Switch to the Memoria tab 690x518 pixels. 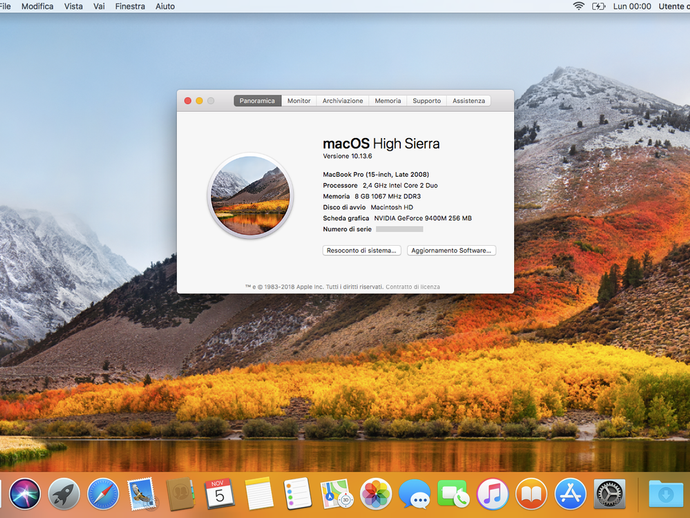coord(388,101)
